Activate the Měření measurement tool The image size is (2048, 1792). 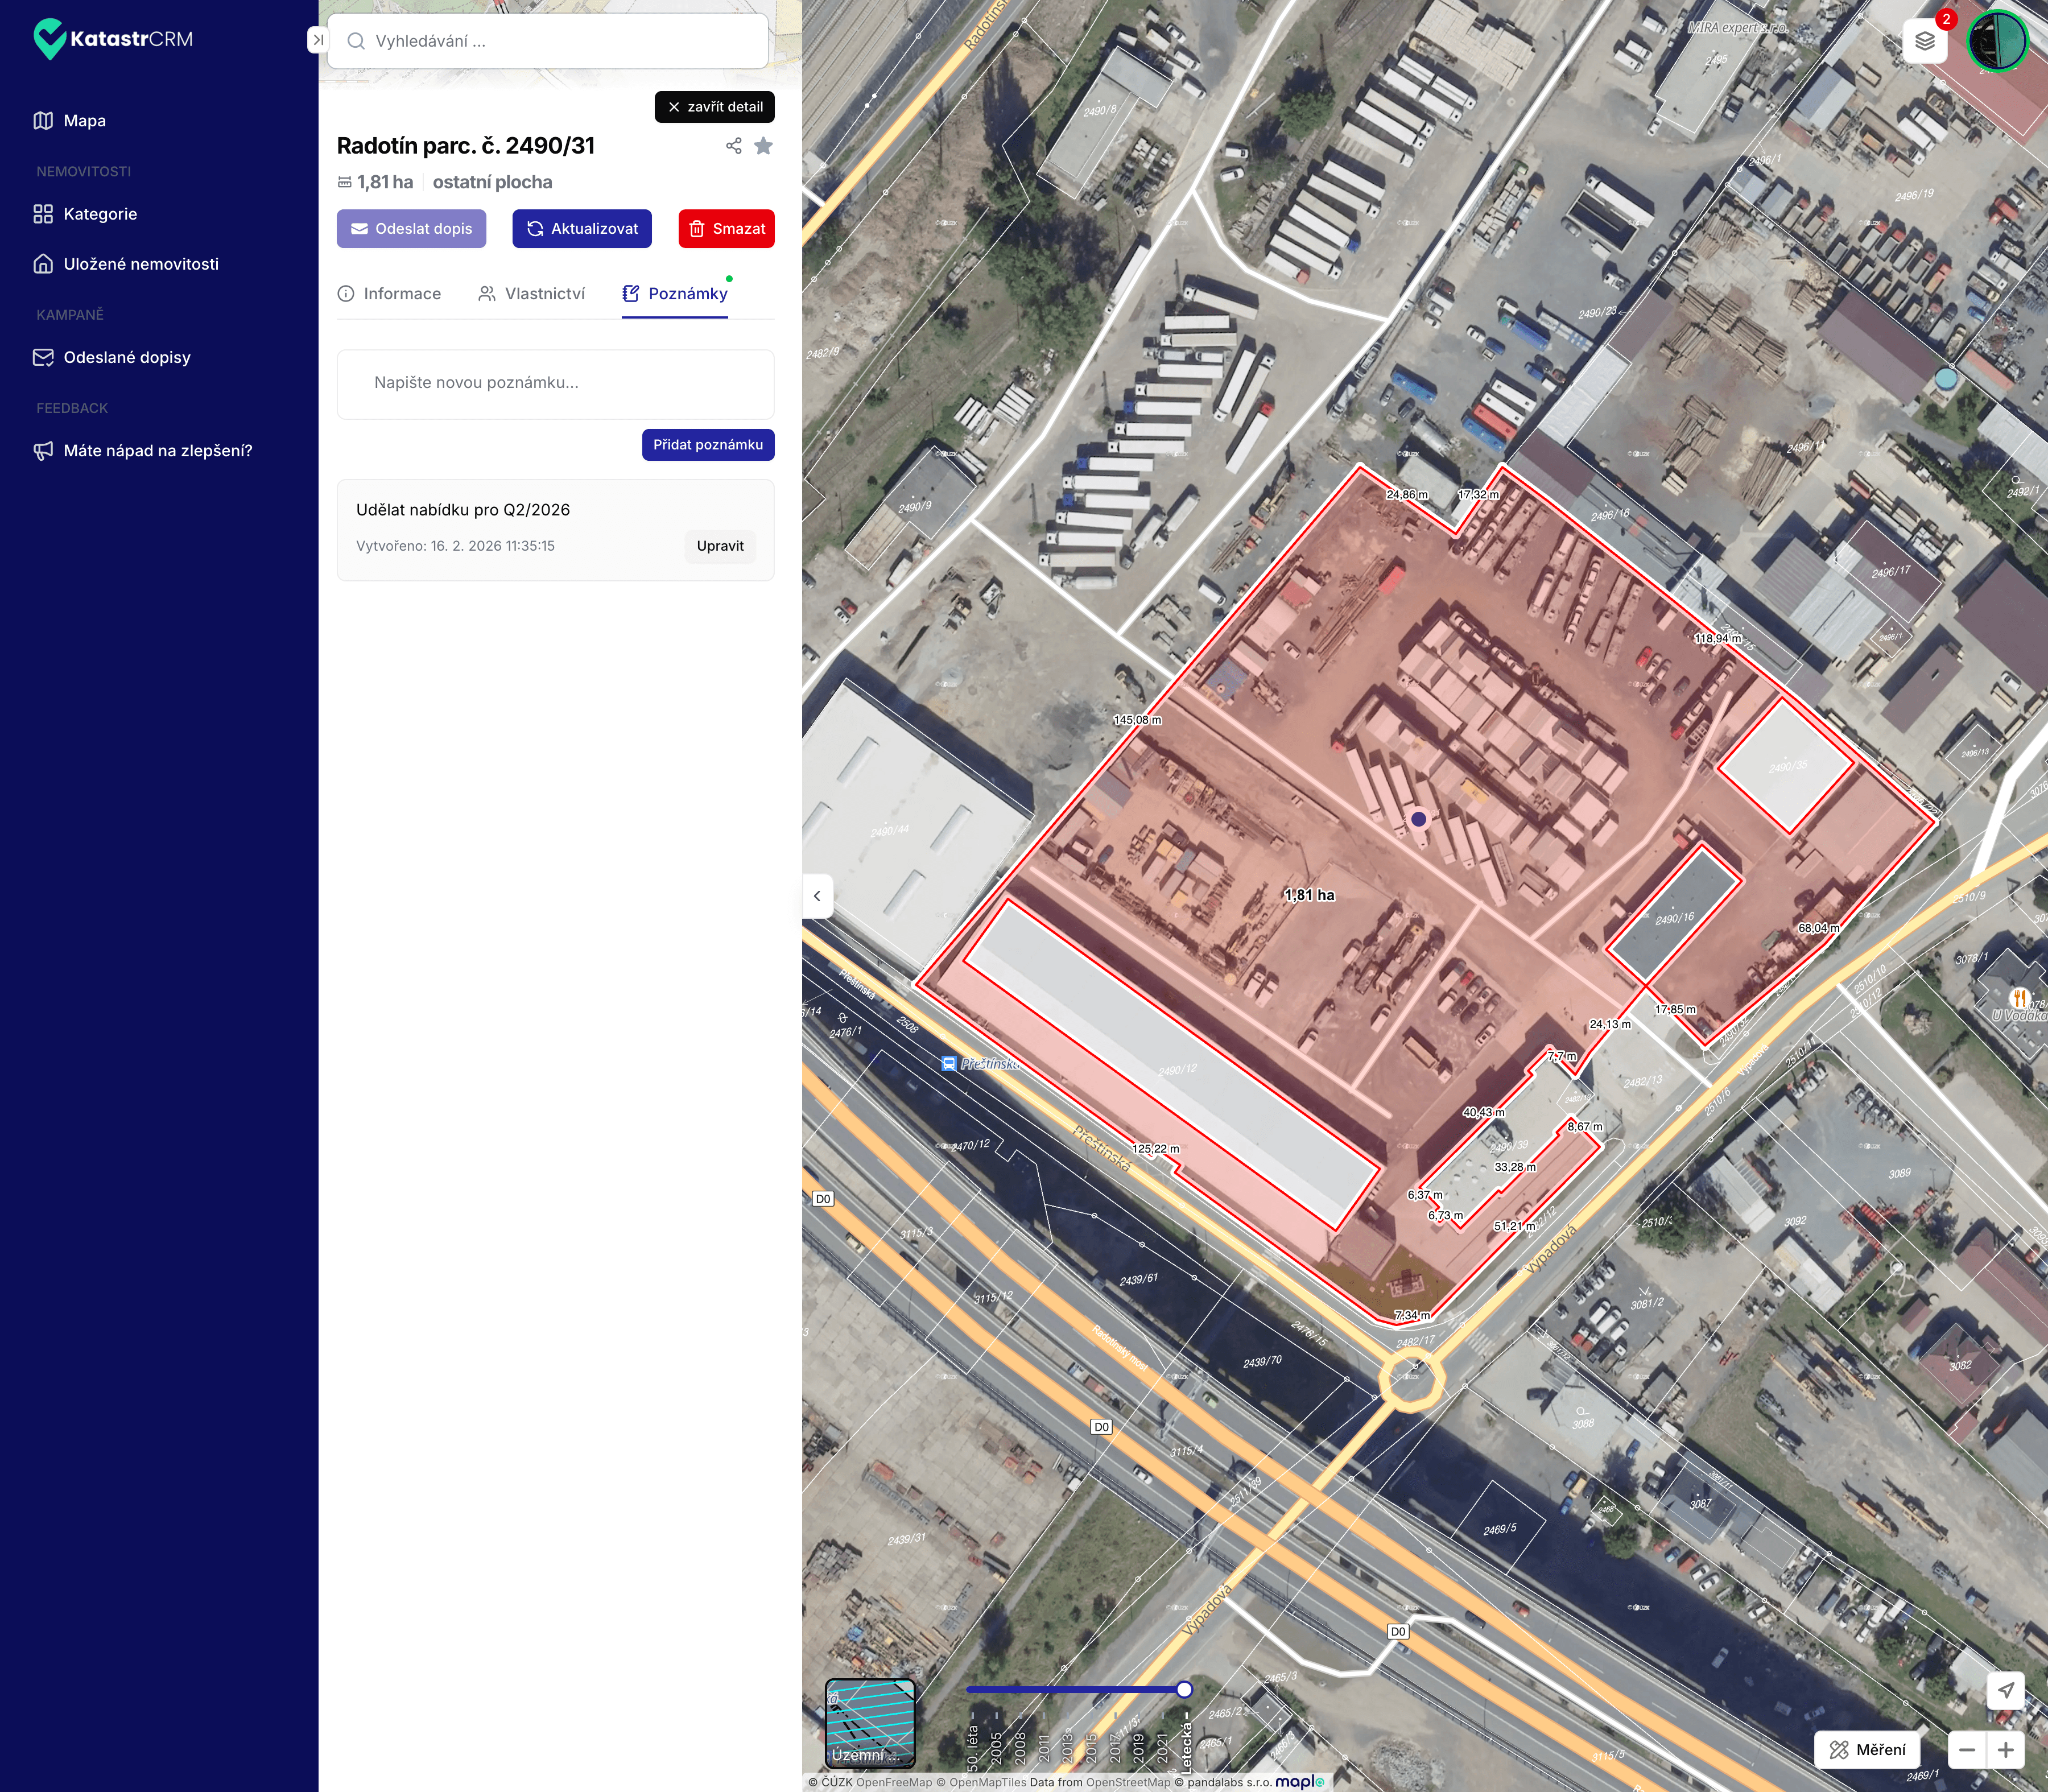pos(1867,1749)
